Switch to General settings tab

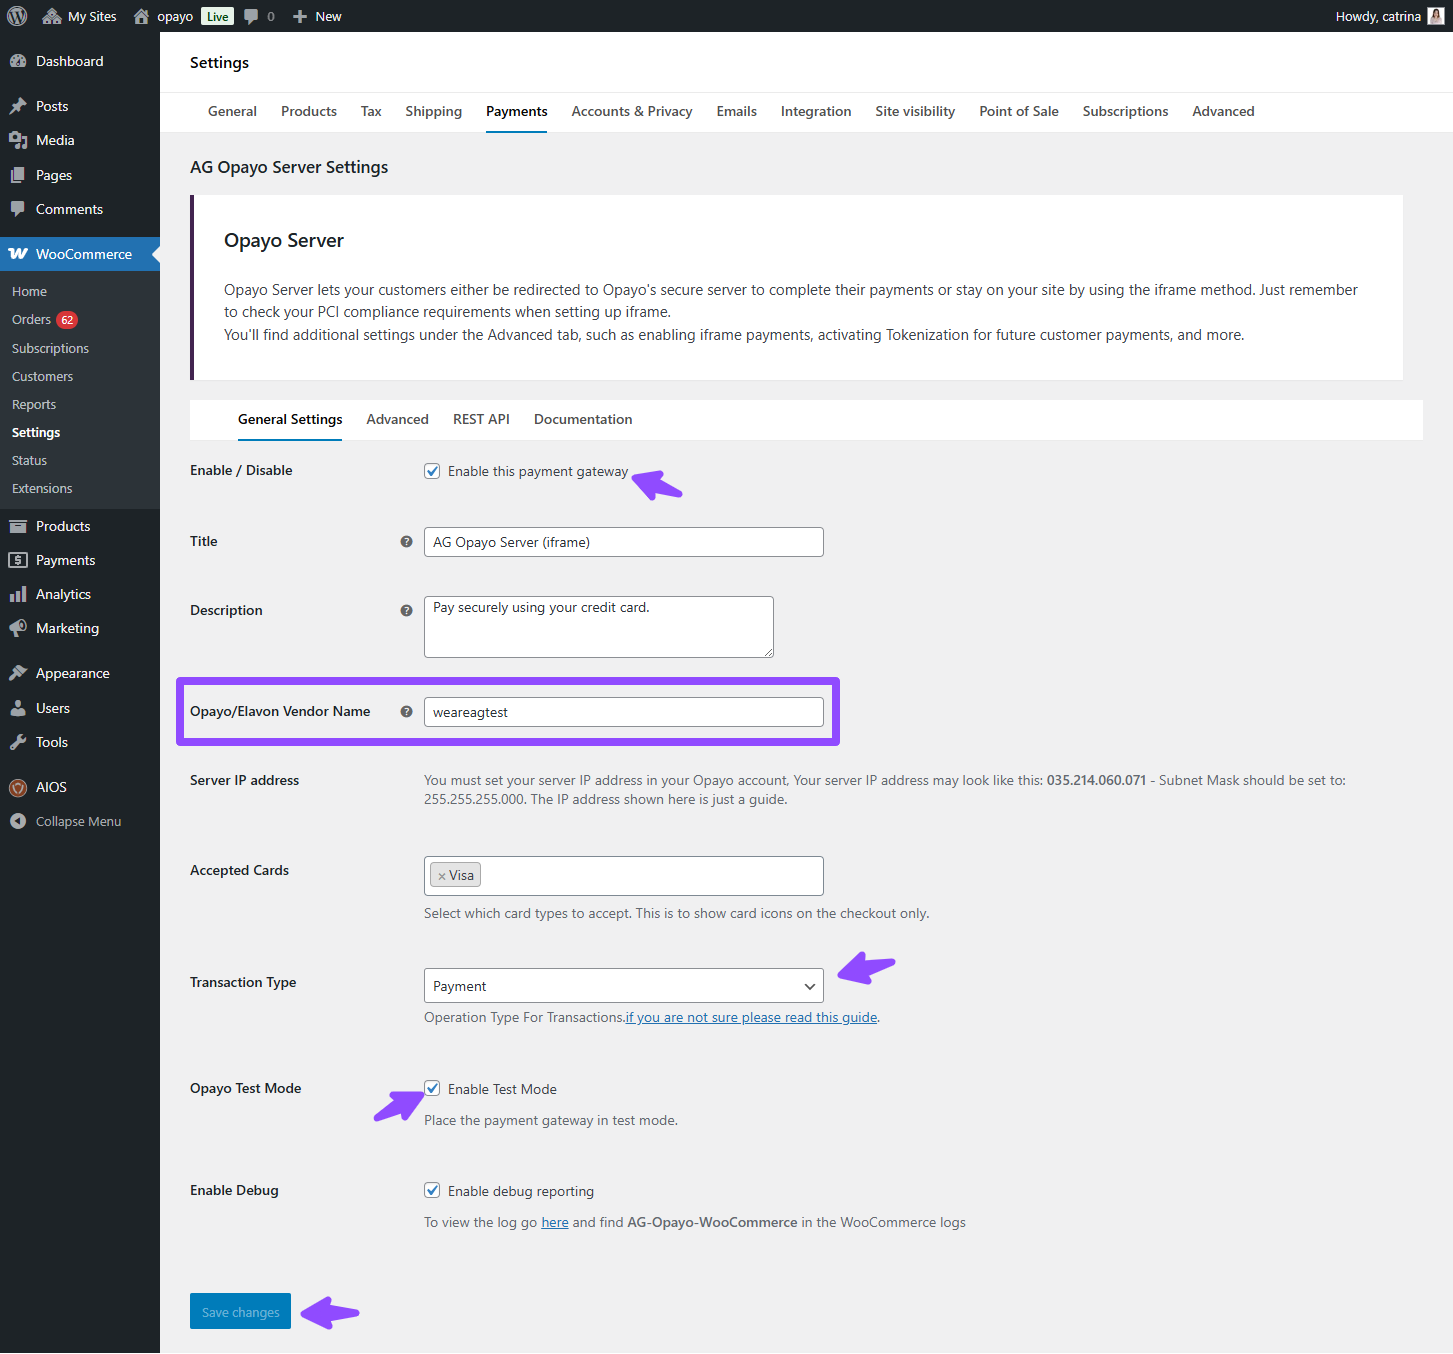(232, 111)
